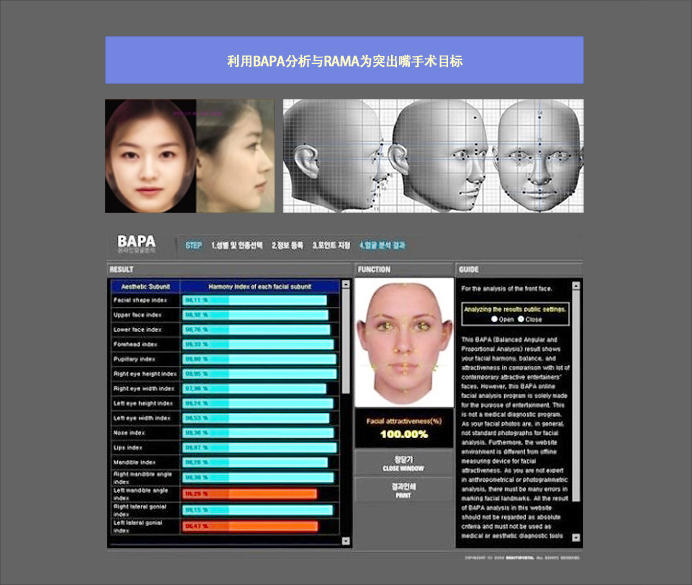Click the BAPA logo

click(136, 244)
